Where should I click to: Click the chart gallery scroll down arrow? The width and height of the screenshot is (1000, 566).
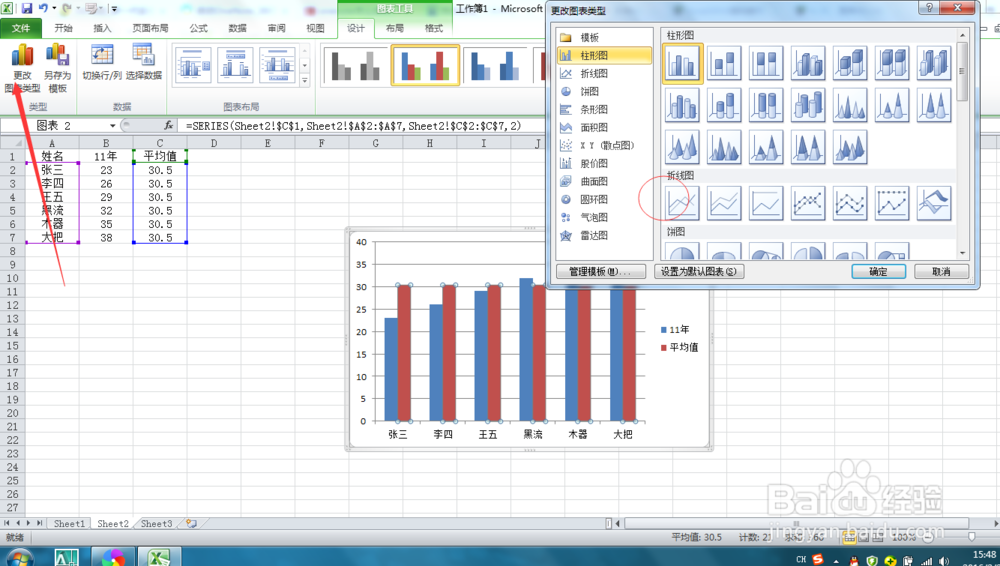point(962,253)
